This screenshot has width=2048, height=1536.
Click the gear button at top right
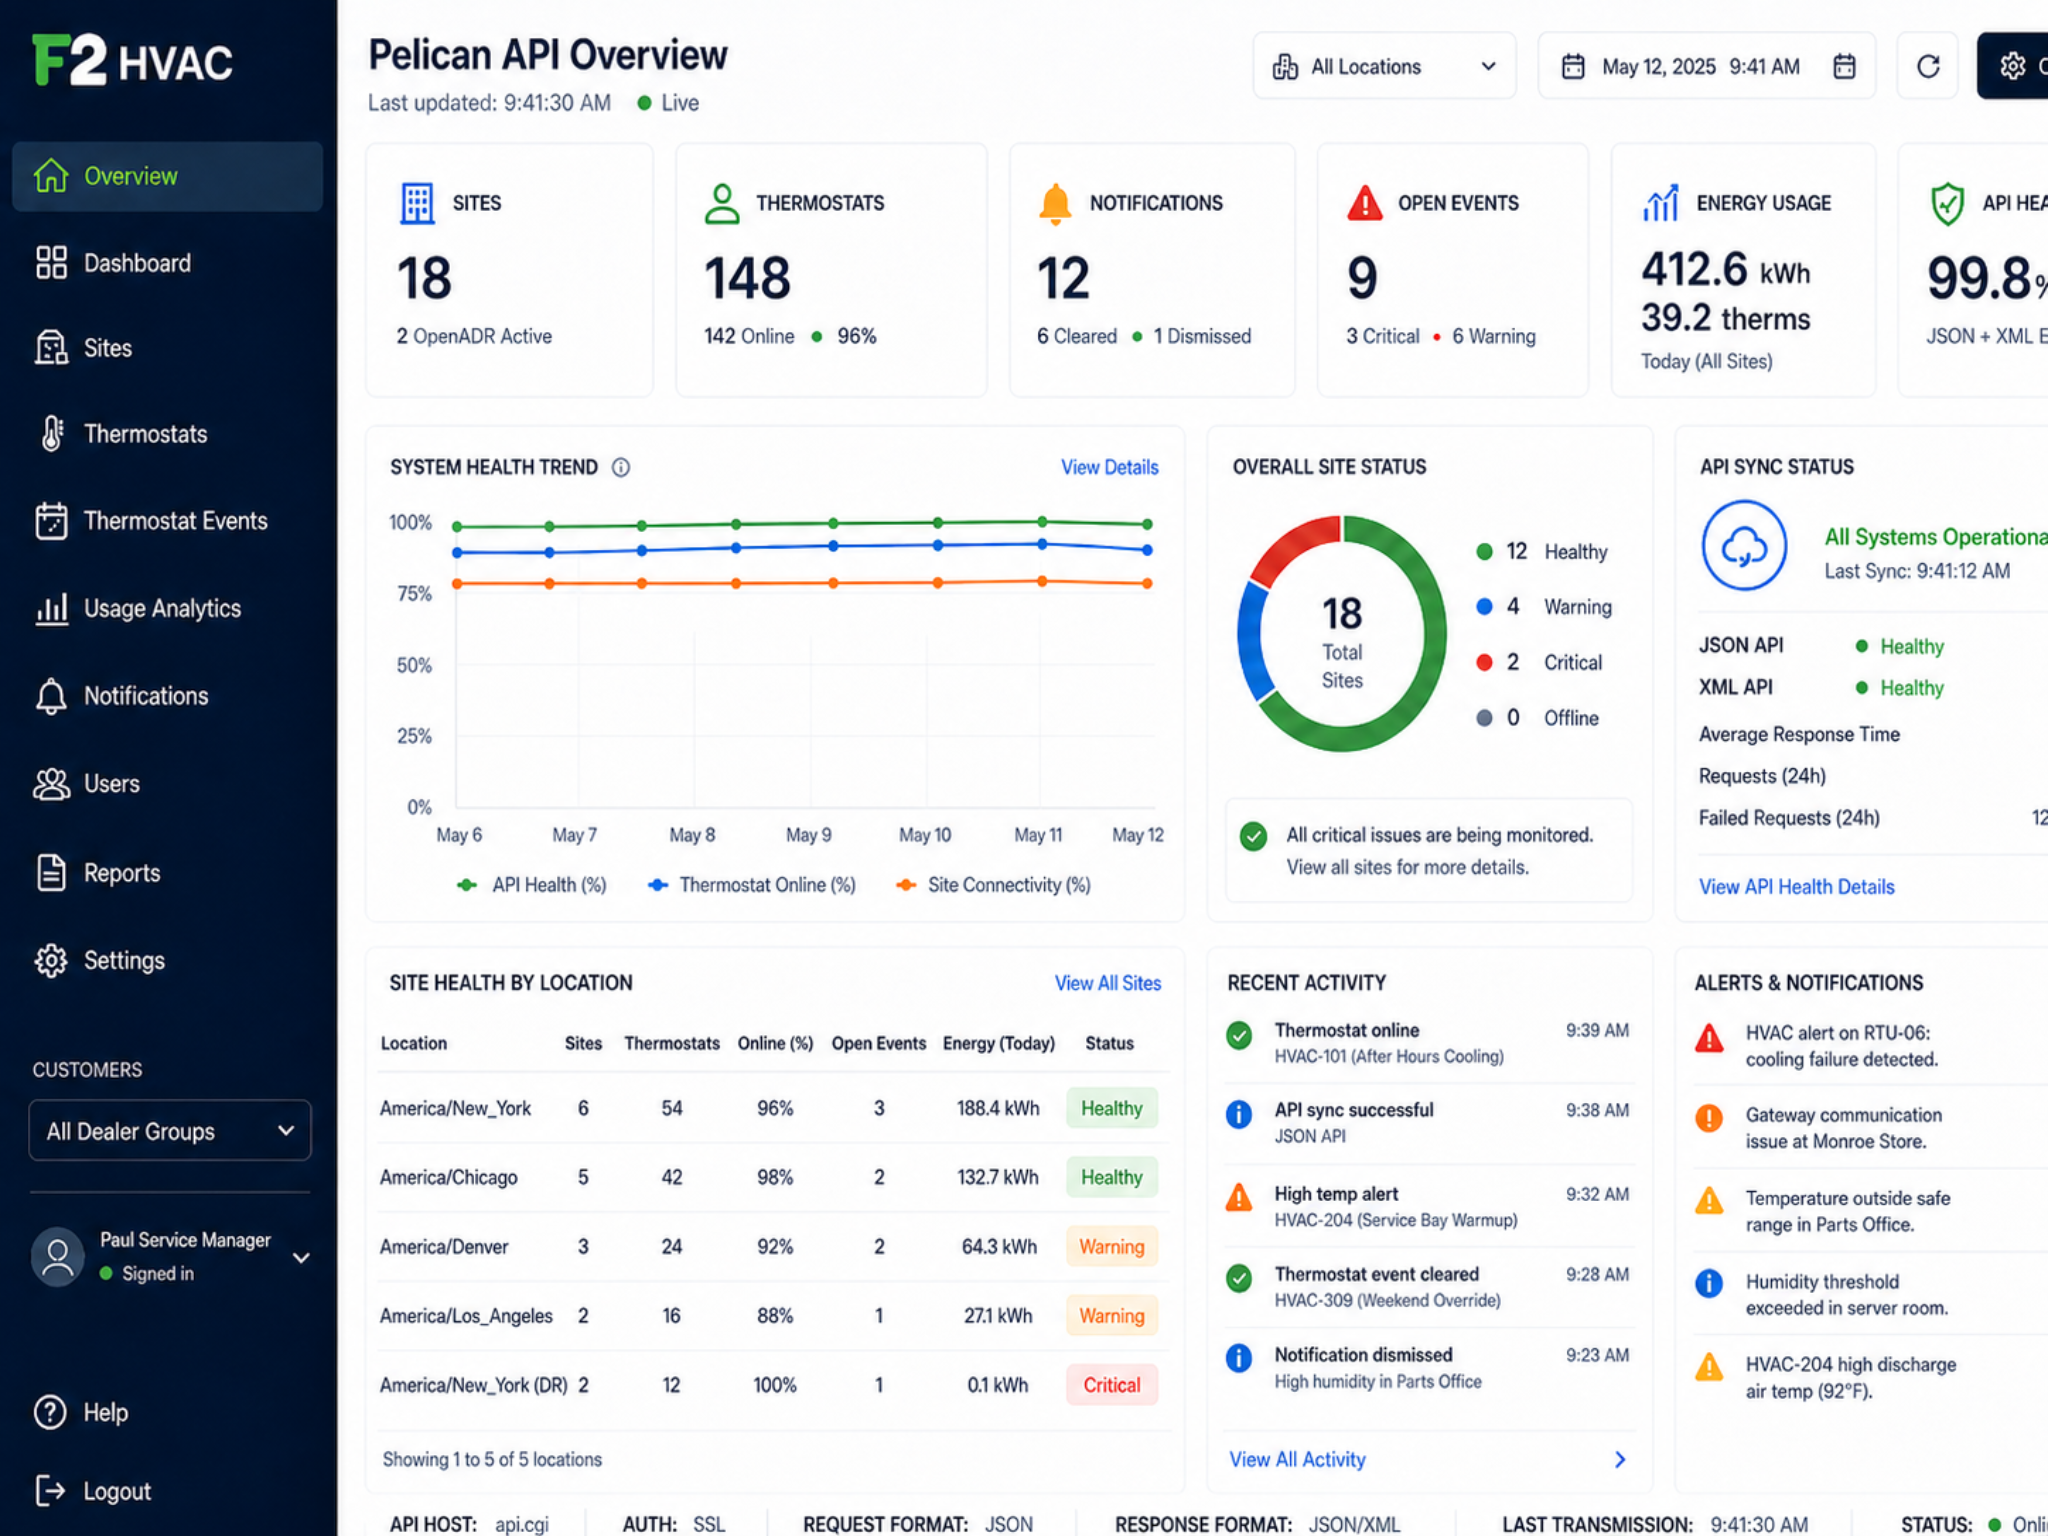coord(2012,66)
